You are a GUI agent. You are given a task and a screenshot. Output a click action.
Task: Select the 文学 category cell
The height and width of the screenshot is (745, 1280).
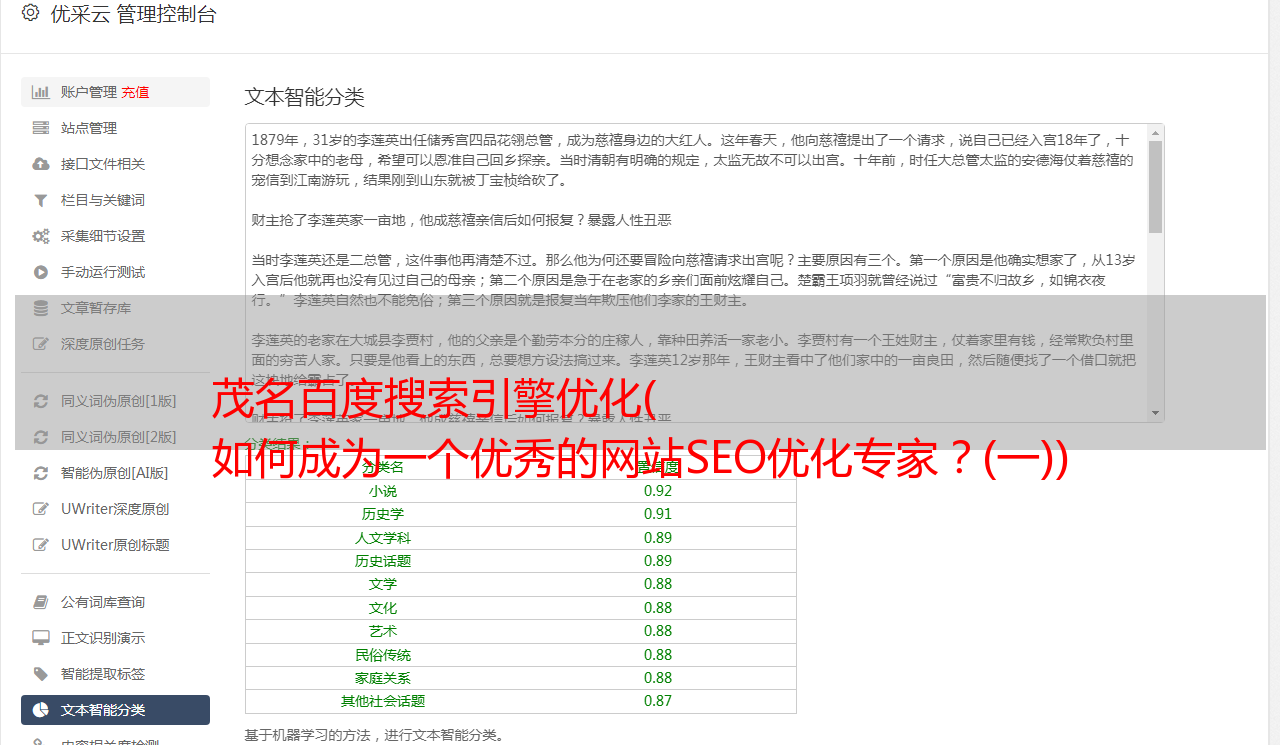383,584
